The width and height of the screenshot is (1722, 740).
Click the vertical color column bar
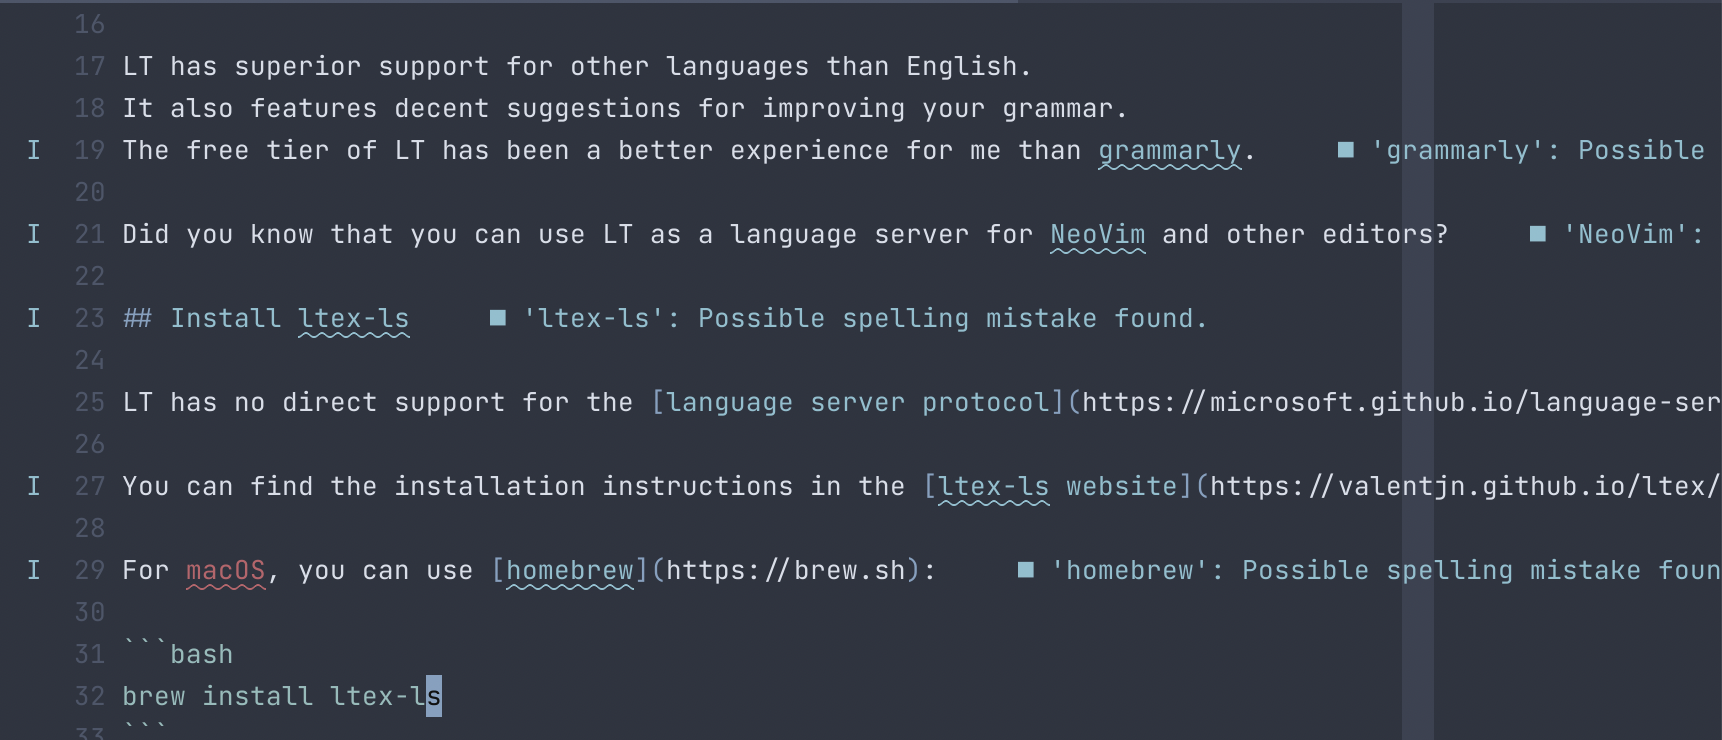tap(1418, 370)
